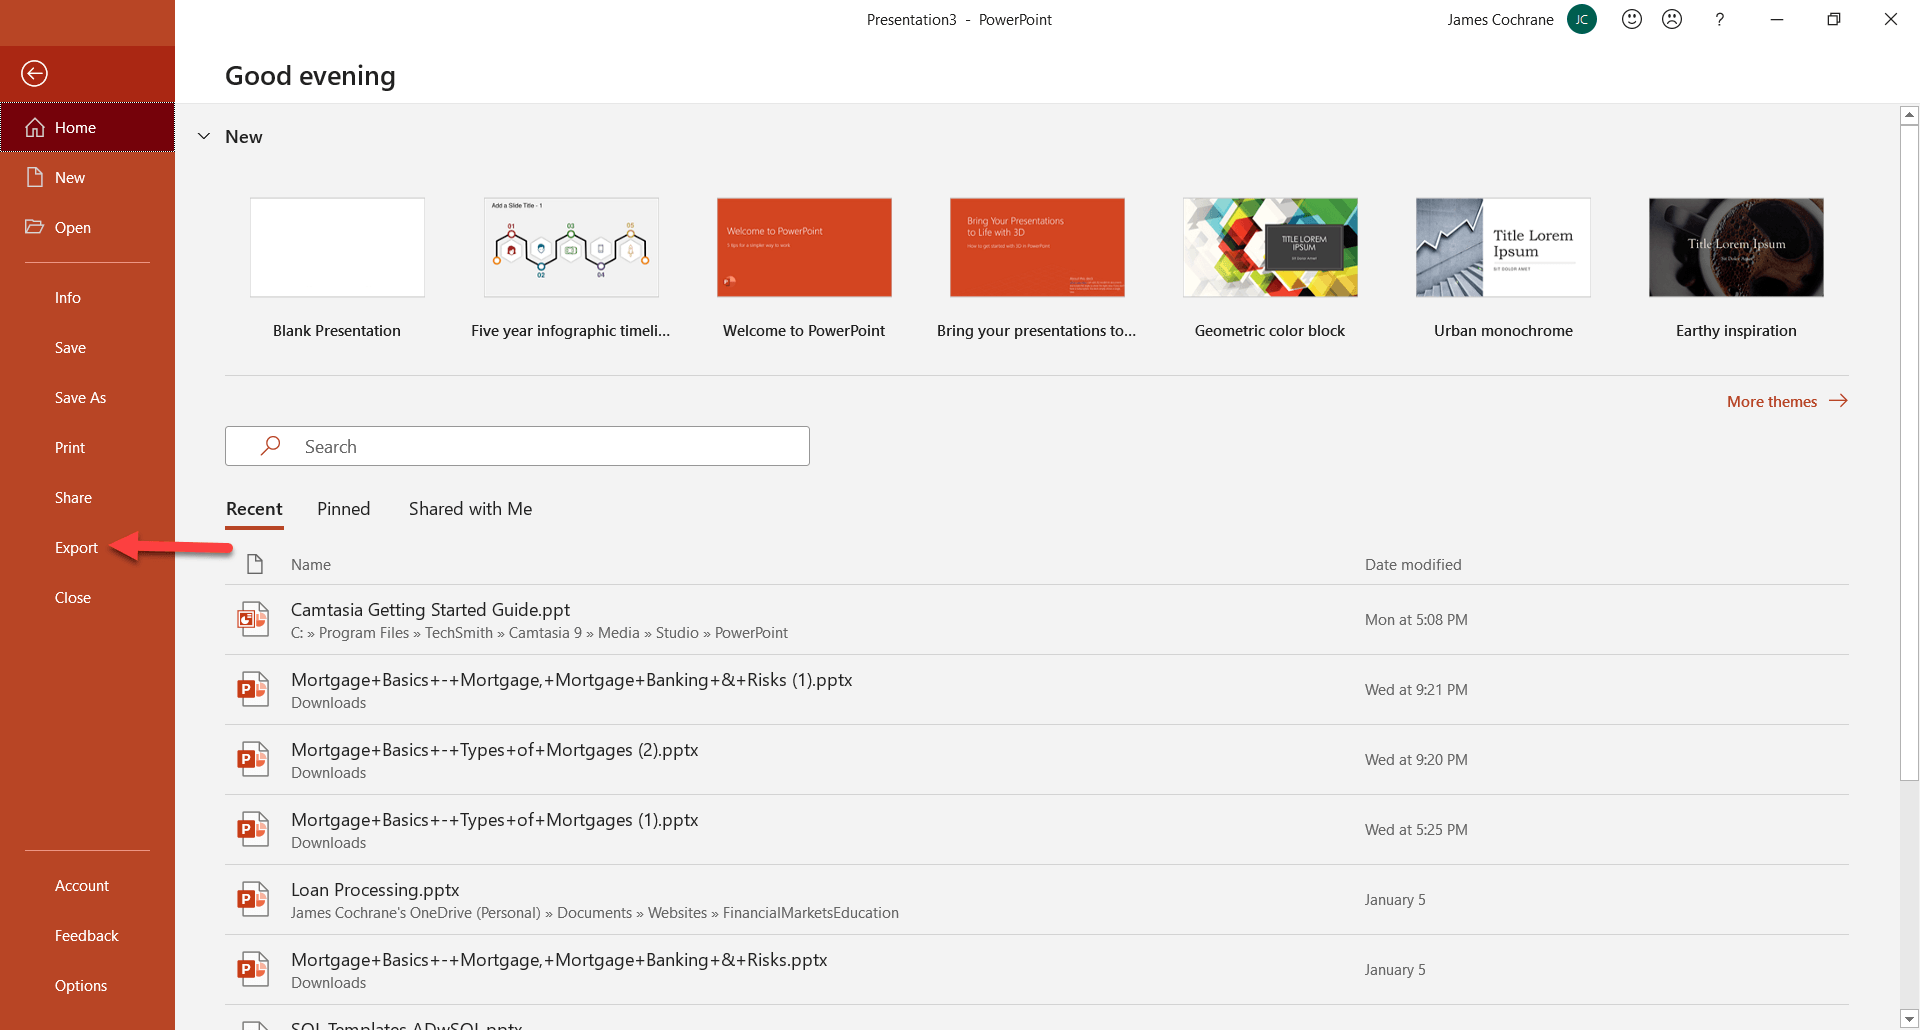Collapse the New section chevron
This screenshot has height=1030, width=1920.
click(x=204, y=136)
